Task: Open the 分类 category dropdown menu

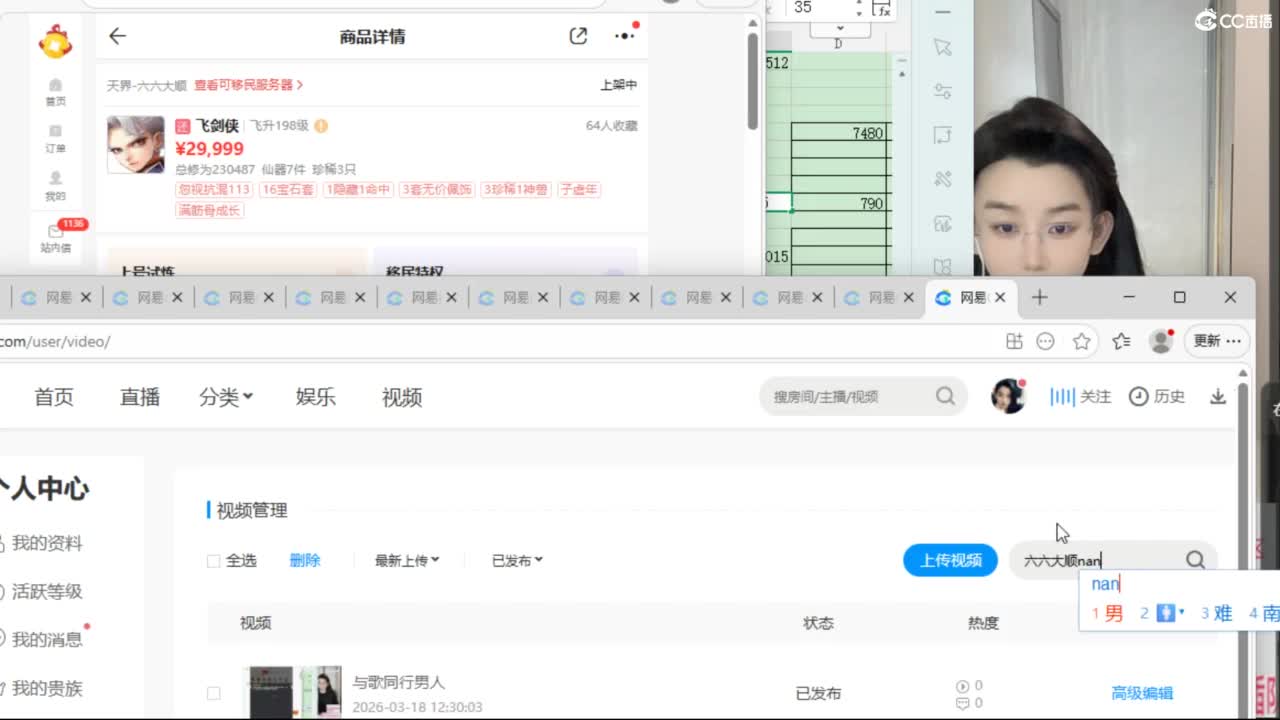Action: (x=226, y=397)
